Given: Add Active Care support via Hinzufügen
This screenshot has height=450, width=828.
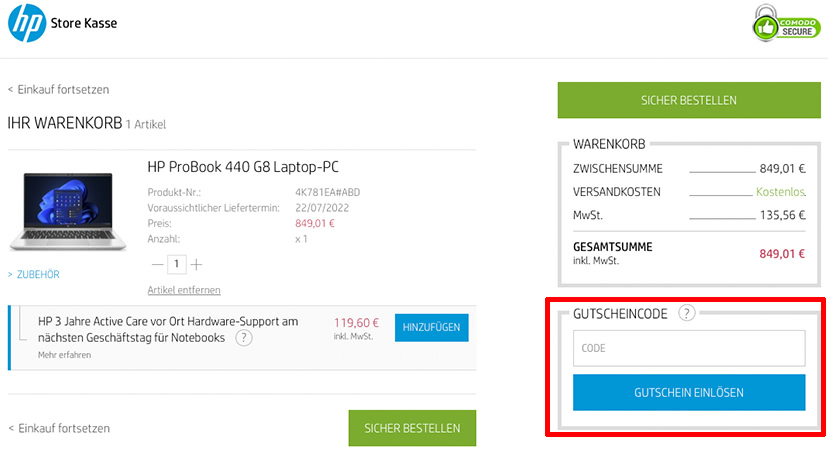Looking at the screenshot, I should coord(431,327).
